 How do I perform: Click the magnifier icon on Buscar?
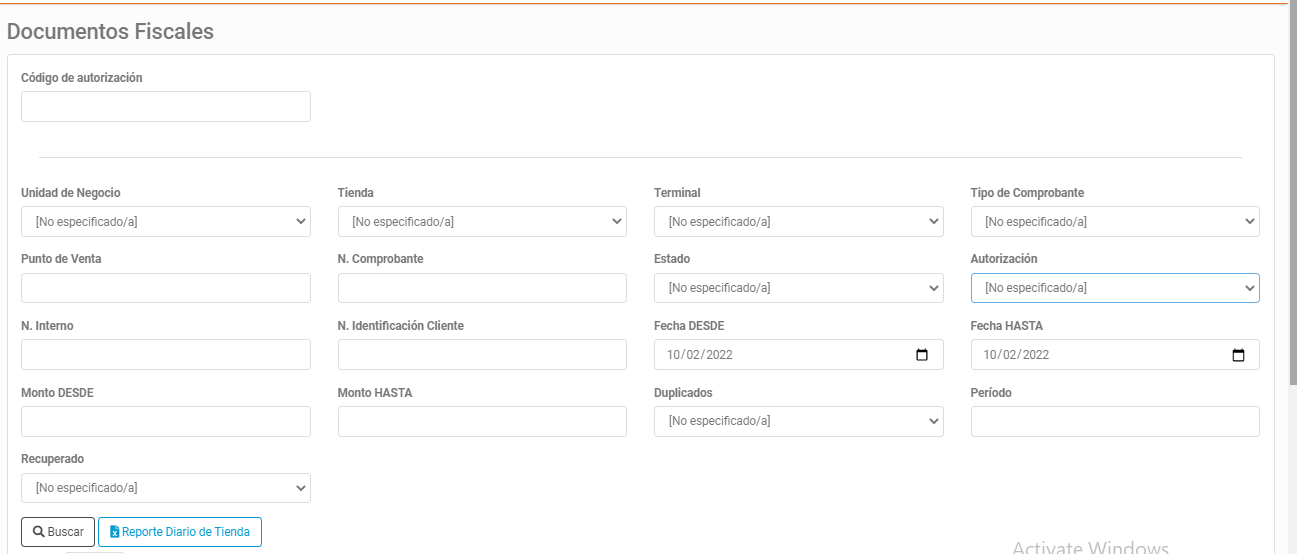(x=39, y=532)
